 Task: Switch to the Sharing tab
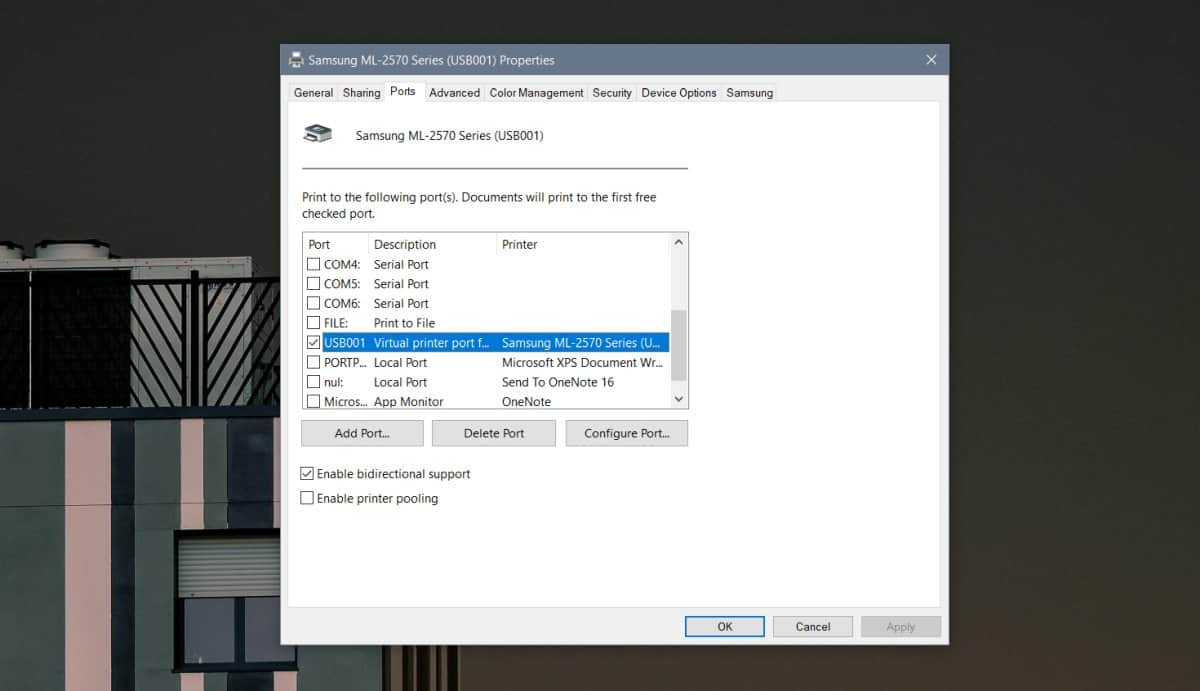pos(361,92)
